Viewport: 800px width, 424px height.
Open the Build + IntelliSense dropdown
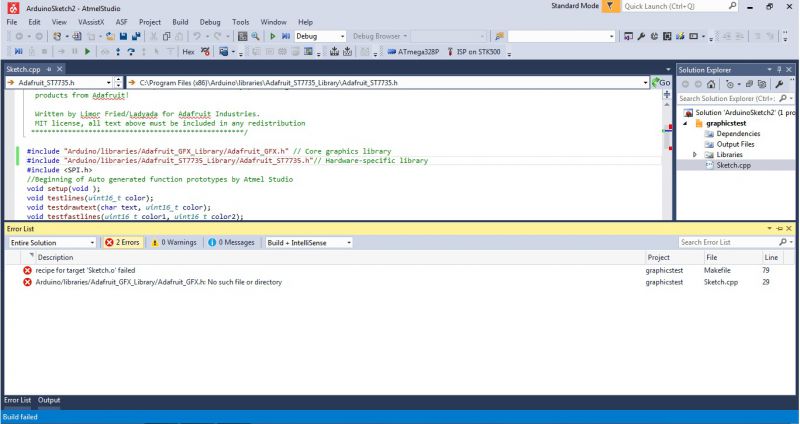pyautogui.click(x=349, y=243)
